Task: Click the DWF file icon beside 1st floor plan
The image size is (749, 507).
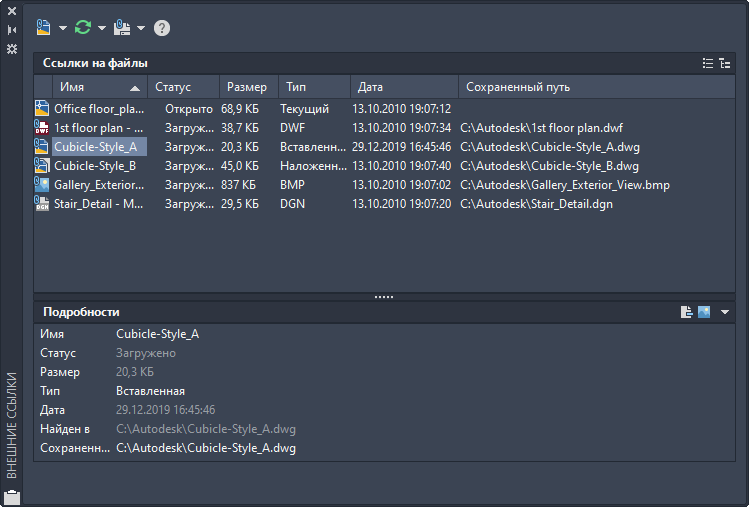Action: [42, 128]
